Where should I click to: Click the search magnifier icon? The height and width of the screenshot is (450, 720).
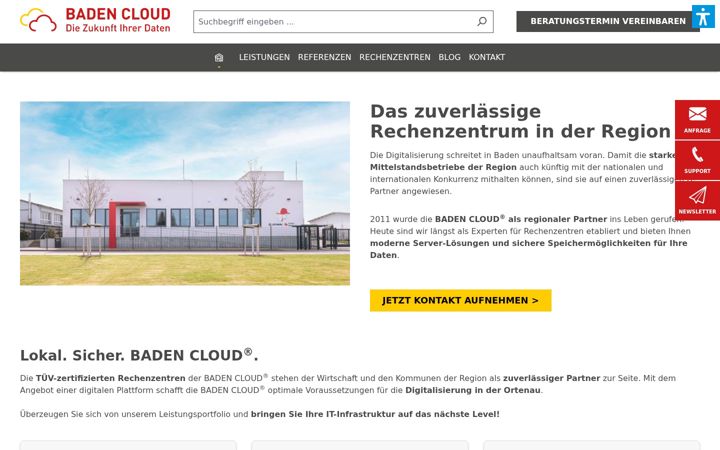tap(482, 22)
